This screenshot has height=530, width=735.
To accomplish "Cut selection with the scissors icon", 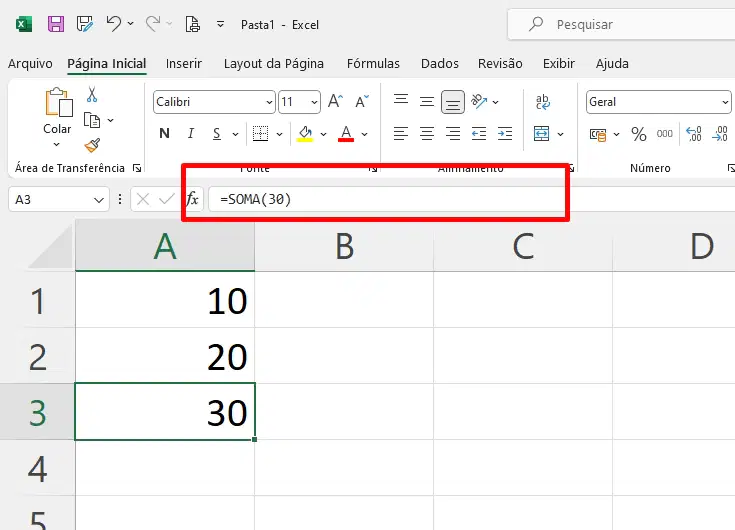I will (x=92, y=94).
